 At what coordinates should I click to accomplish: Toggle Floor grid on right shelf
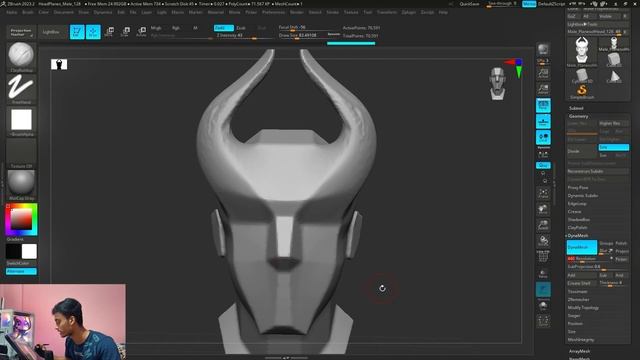pos(543,121)
